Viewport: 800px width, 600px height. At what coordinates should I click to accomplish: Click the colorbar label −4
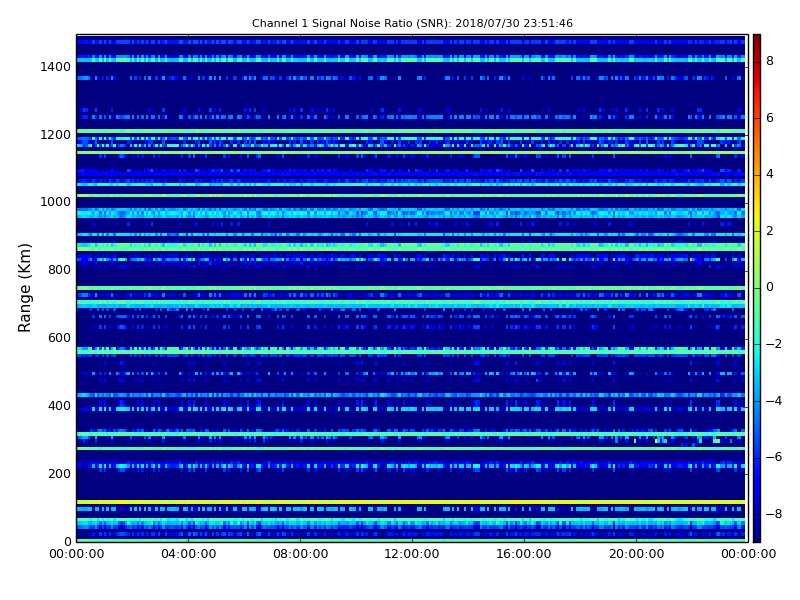pos(774,401)
